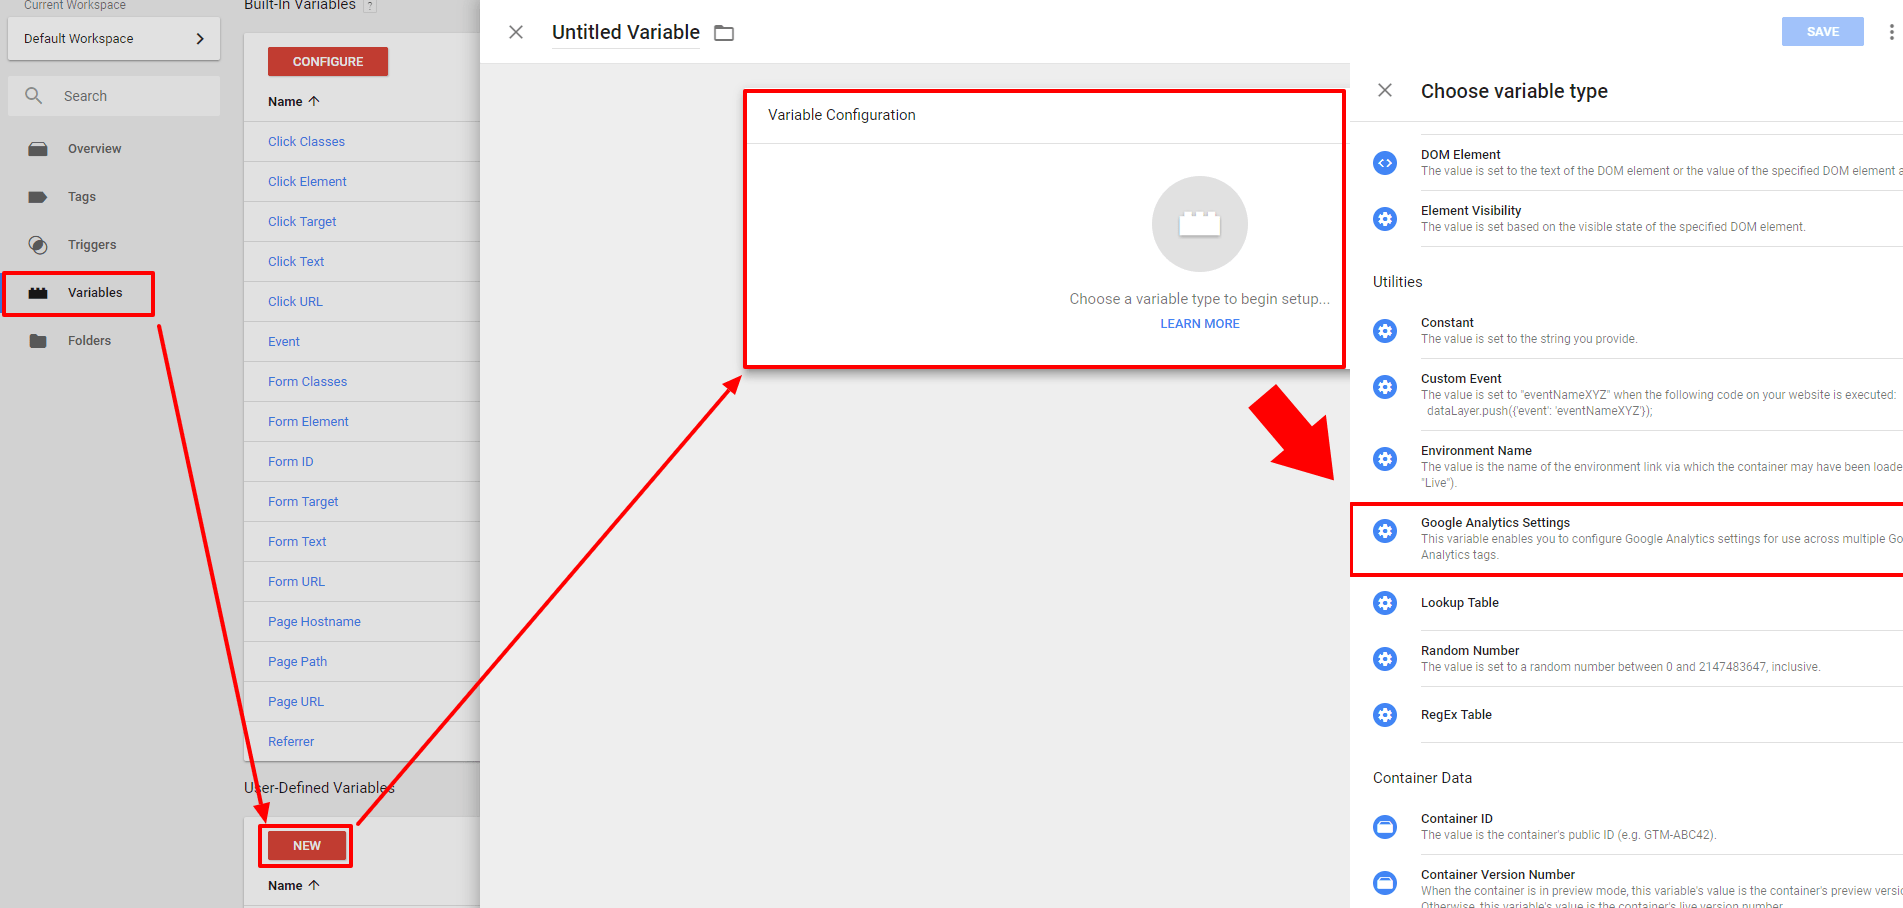Close the Untitled Variable editor

516,32
